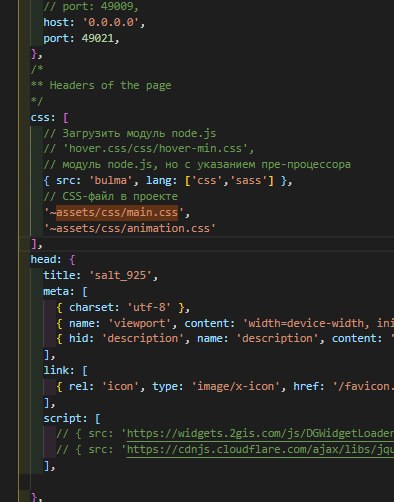The image size is (394, 502).
Task: Click the 'css' string in lang array
Action: point(207,180)
